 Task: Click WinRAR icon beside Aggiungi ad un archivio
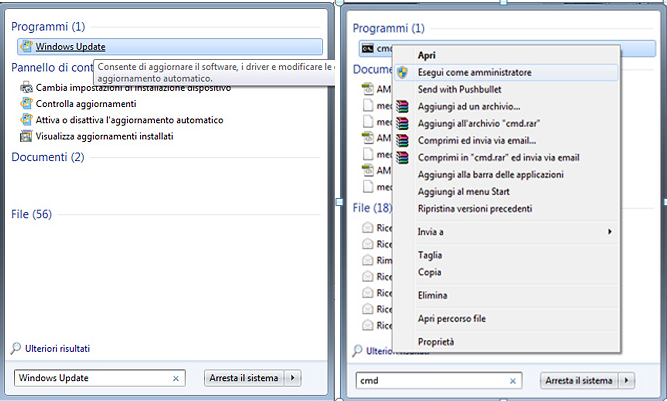[402, 106]
